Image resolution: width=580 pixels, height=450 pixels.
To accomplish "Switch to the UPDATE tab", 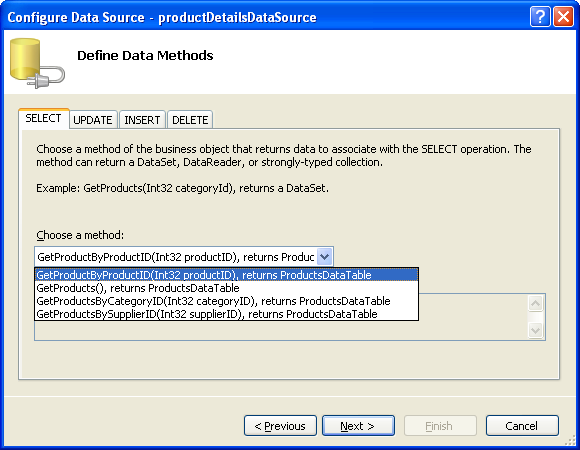I will [x=93, y=120].
